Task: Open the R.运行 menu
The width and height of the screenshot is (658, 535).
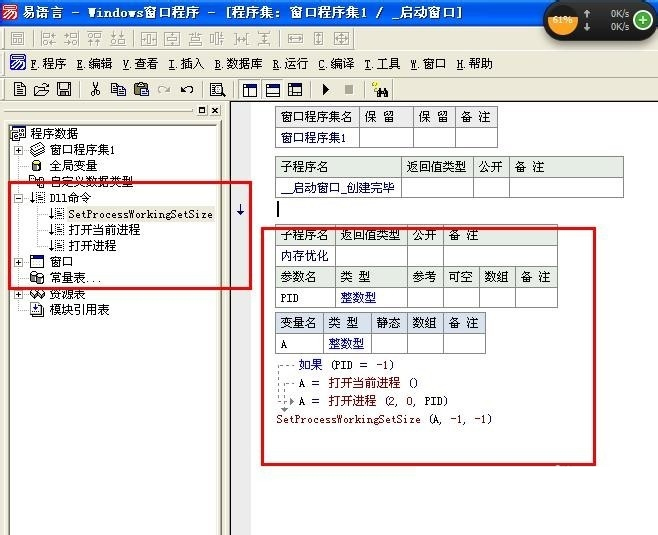Action: tap(290, 64)
